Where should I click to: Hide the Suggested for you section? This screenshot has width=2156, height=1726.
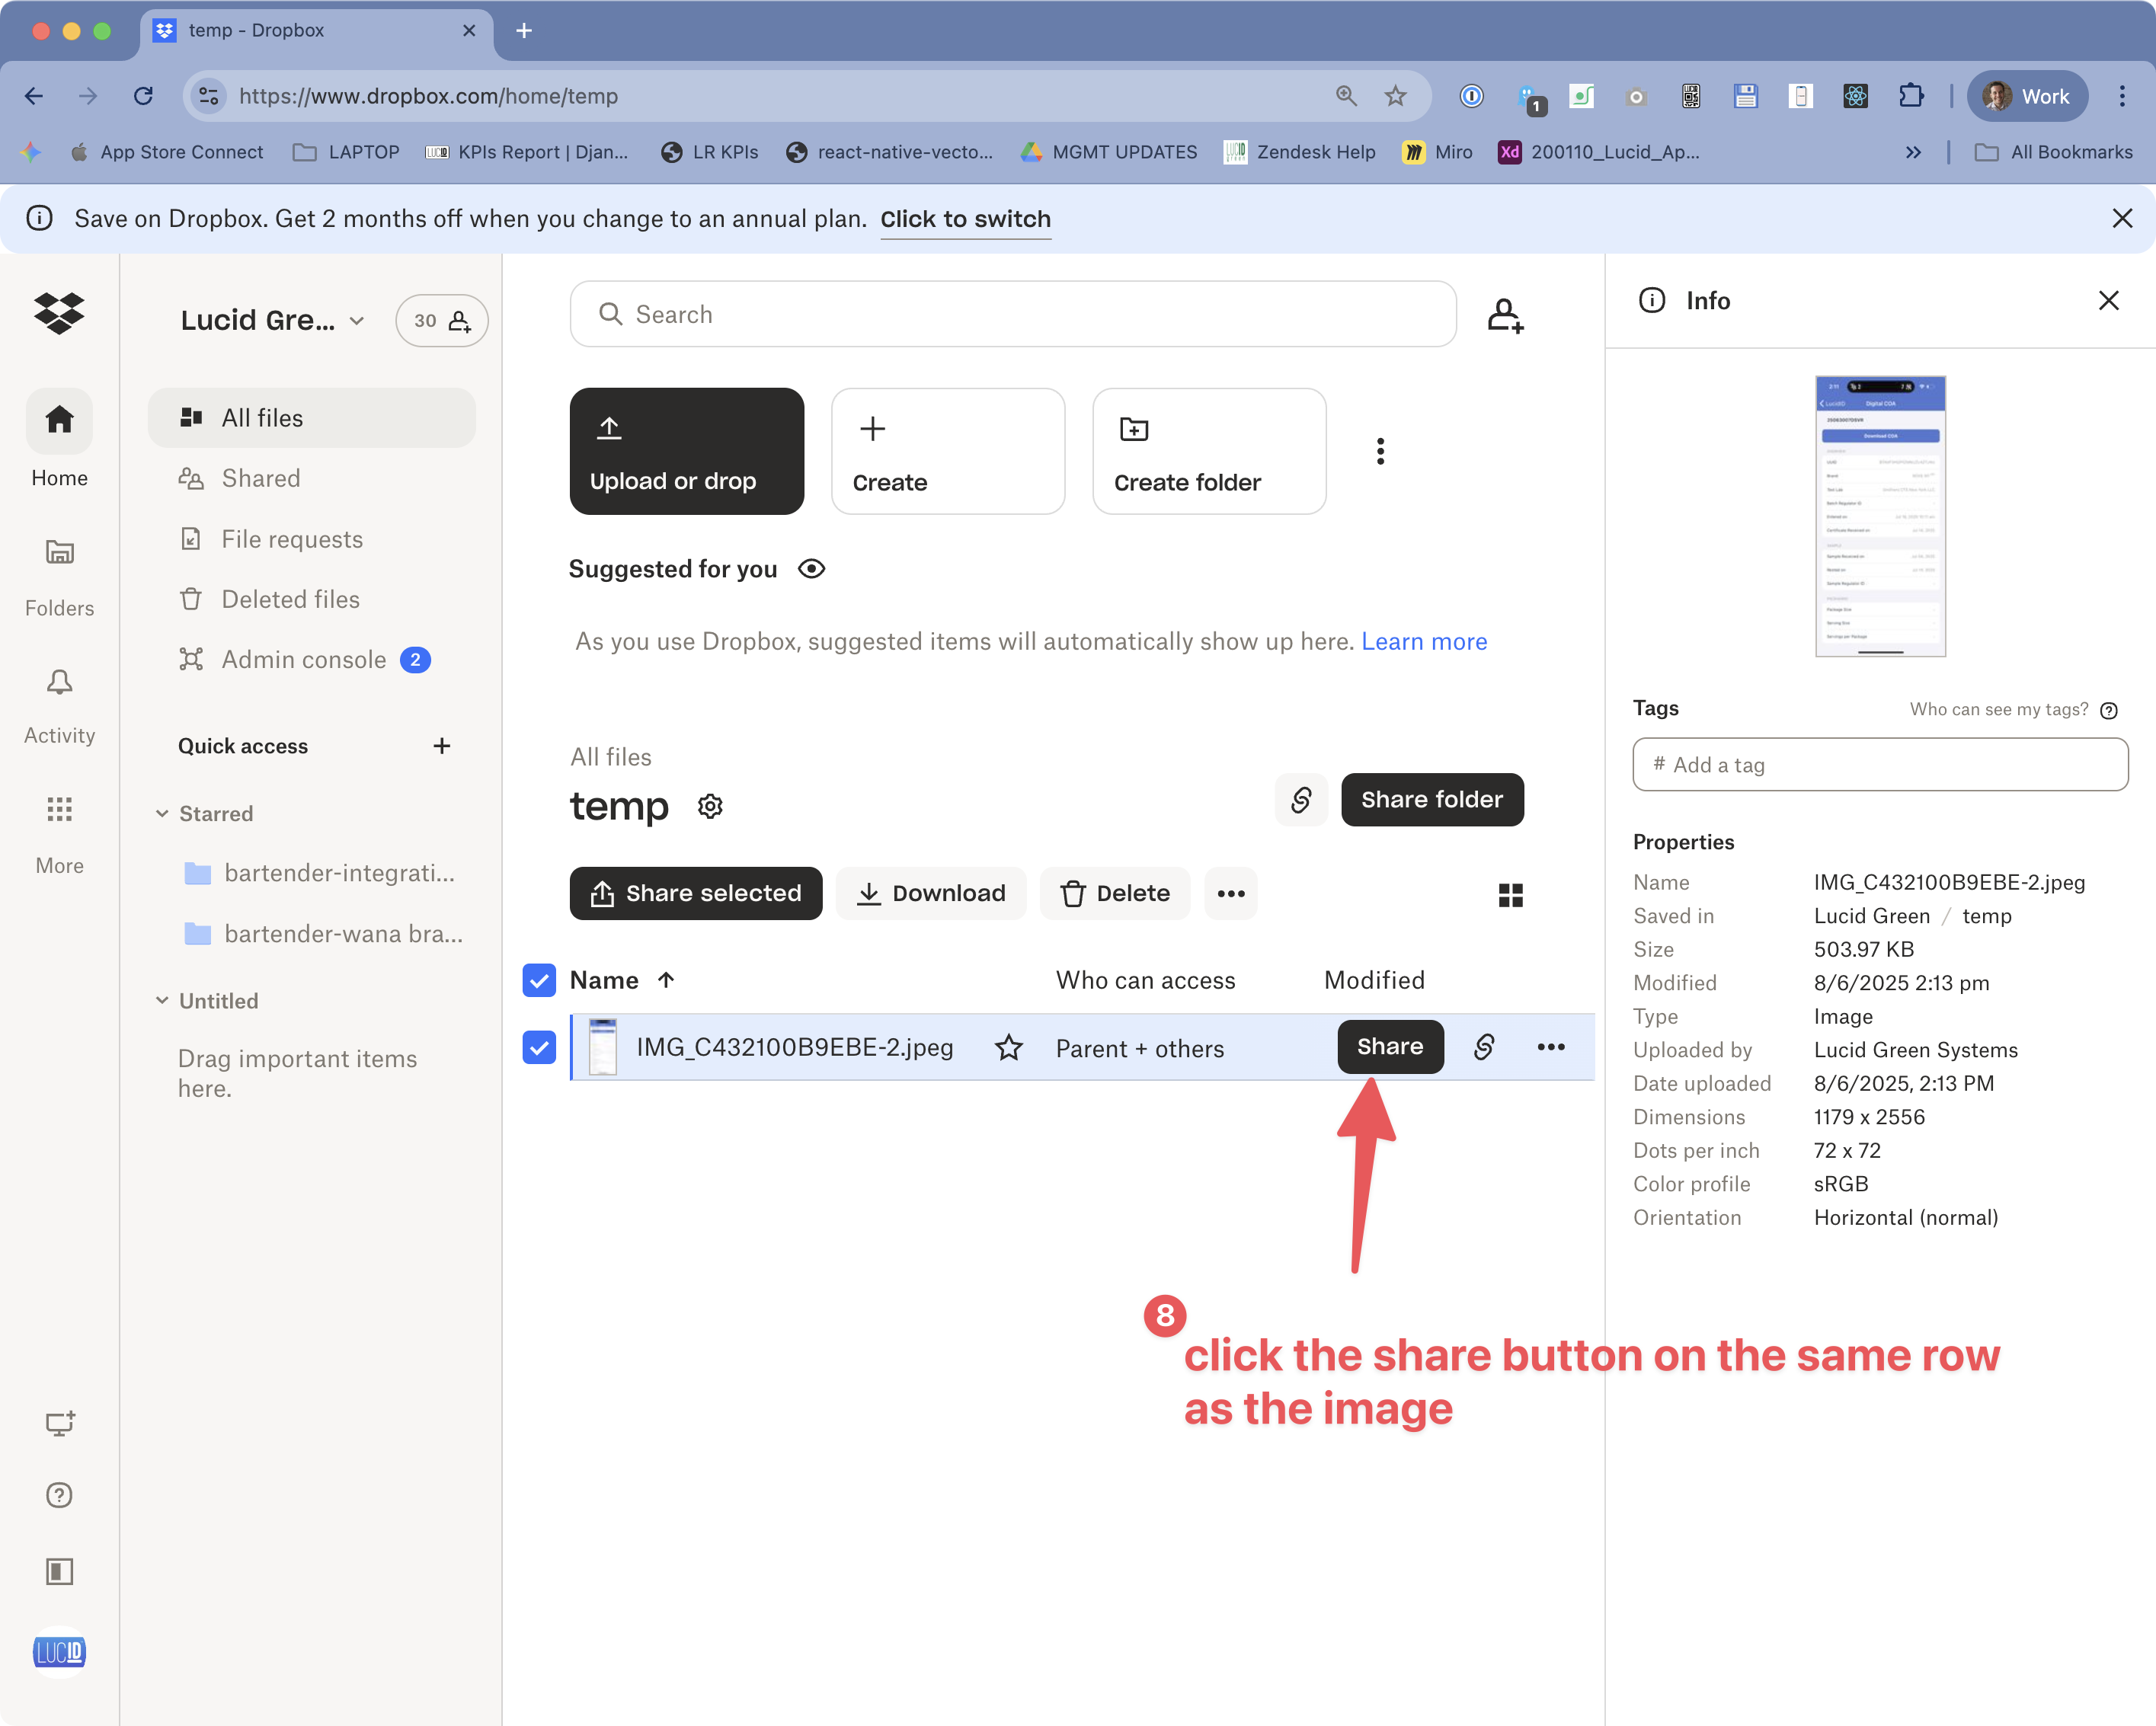(811, 568)
